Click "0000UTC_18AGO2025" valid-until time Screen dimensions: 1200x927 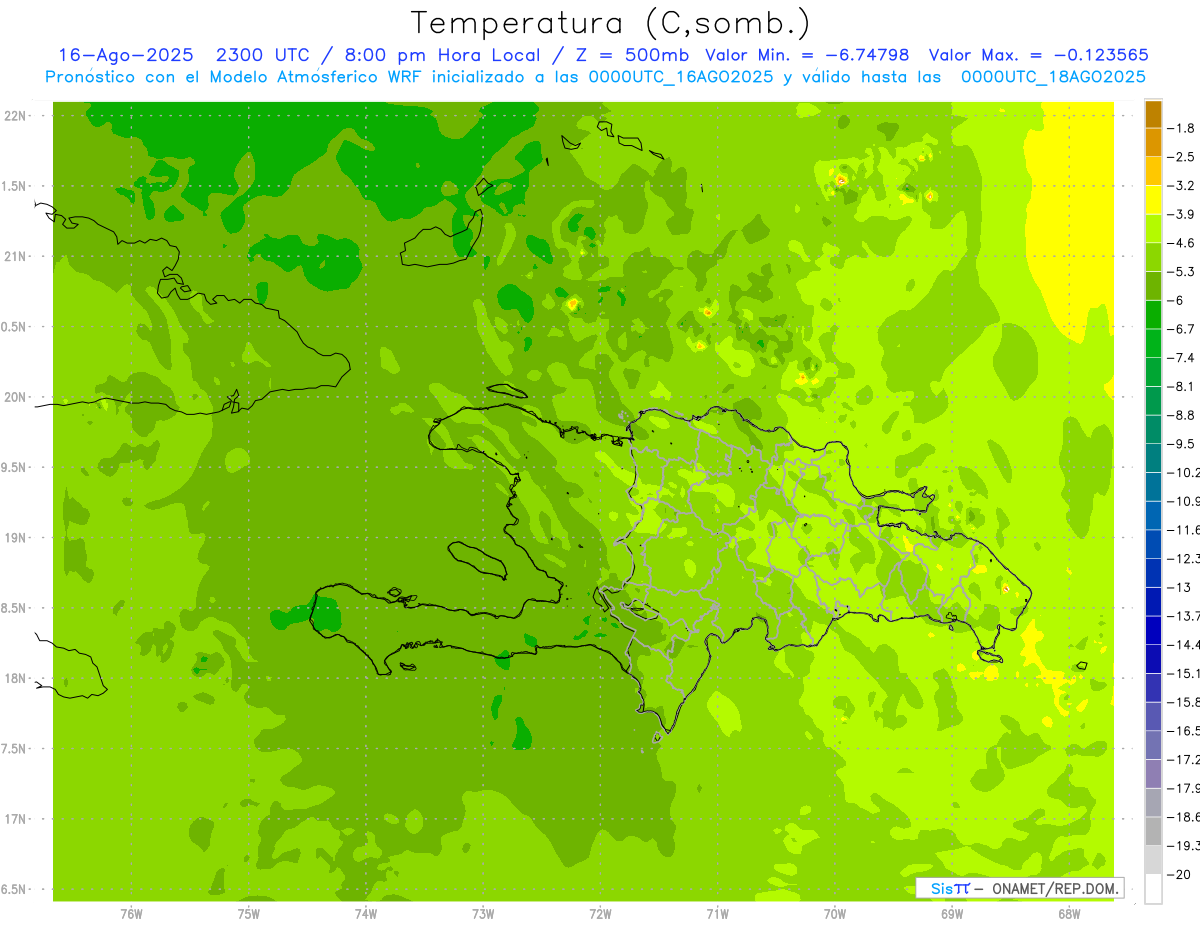1053,77
